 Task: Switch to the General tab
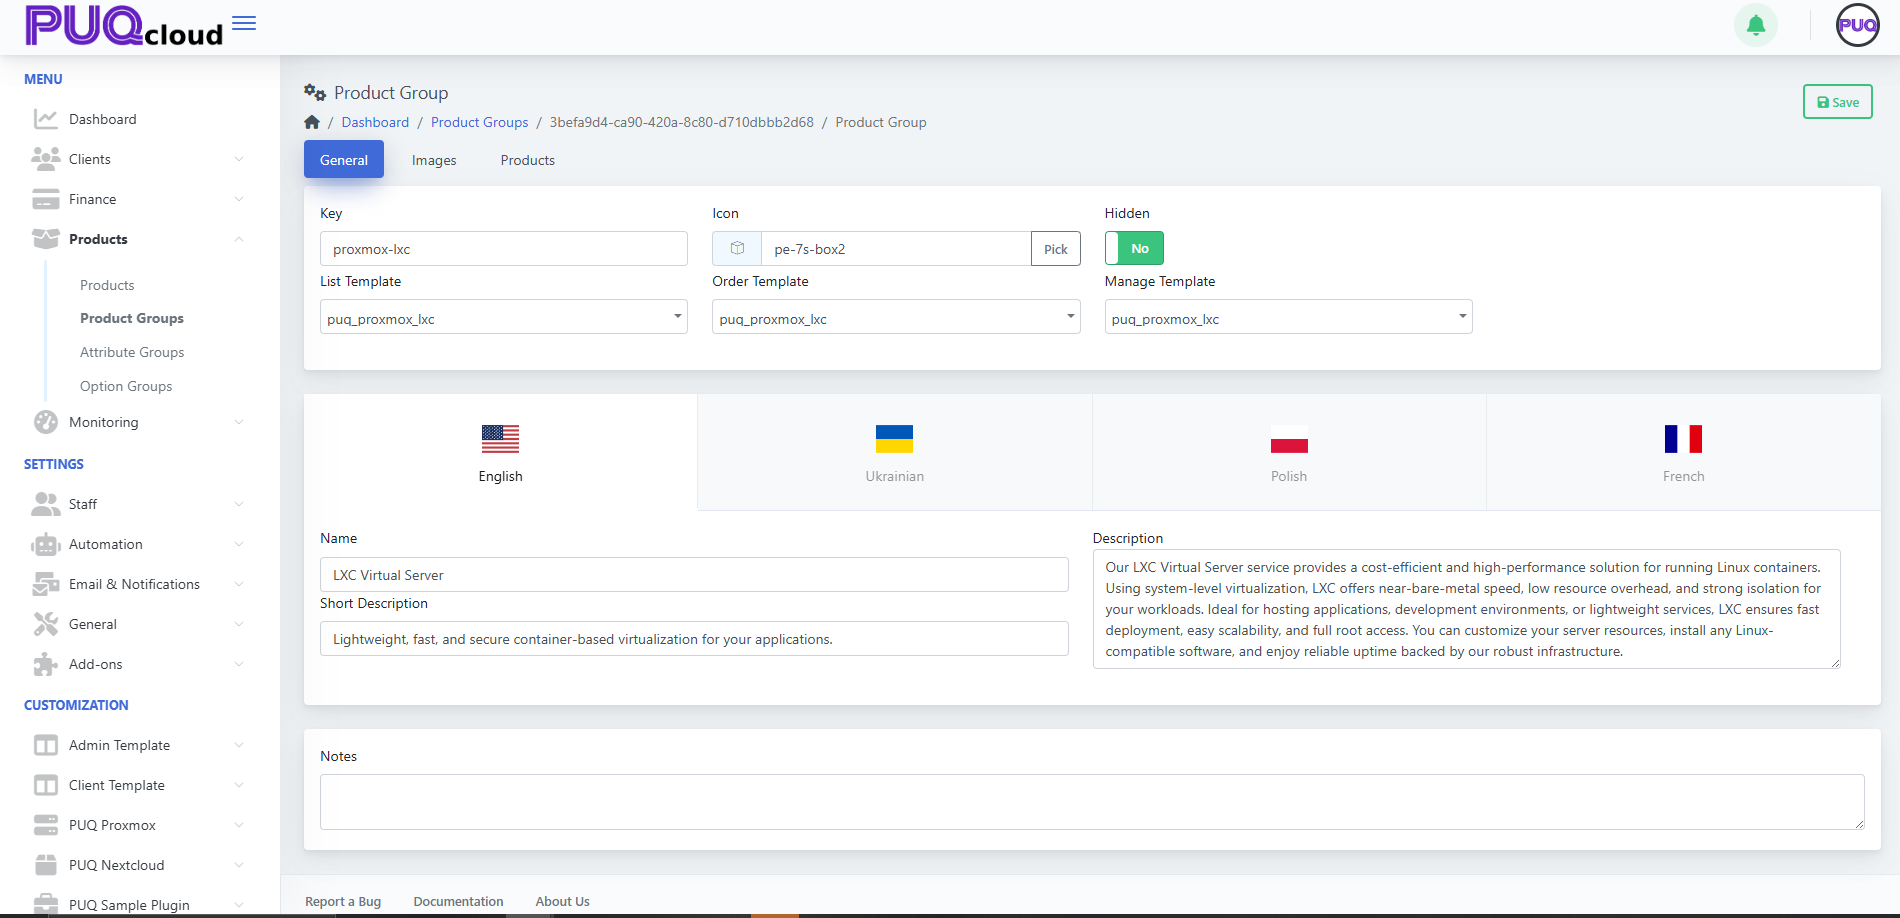click(x=344, y=160)
